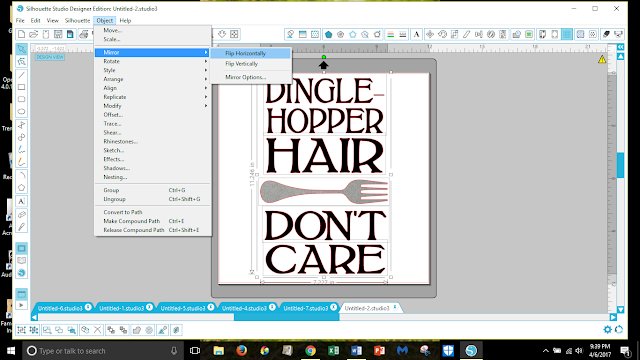This screenshot has width=640, height=360.
Task: Select the Eraser tool in left toolbar
Action: pos(22,214)
